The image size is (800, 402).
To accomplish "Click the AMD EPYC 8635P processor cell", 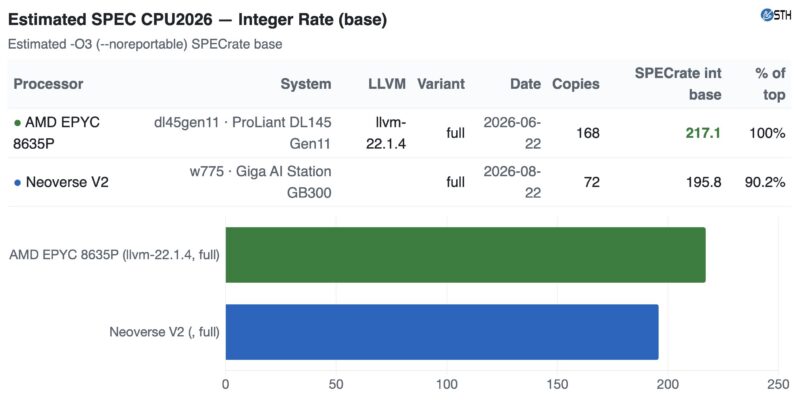I will tap(56, 133).
